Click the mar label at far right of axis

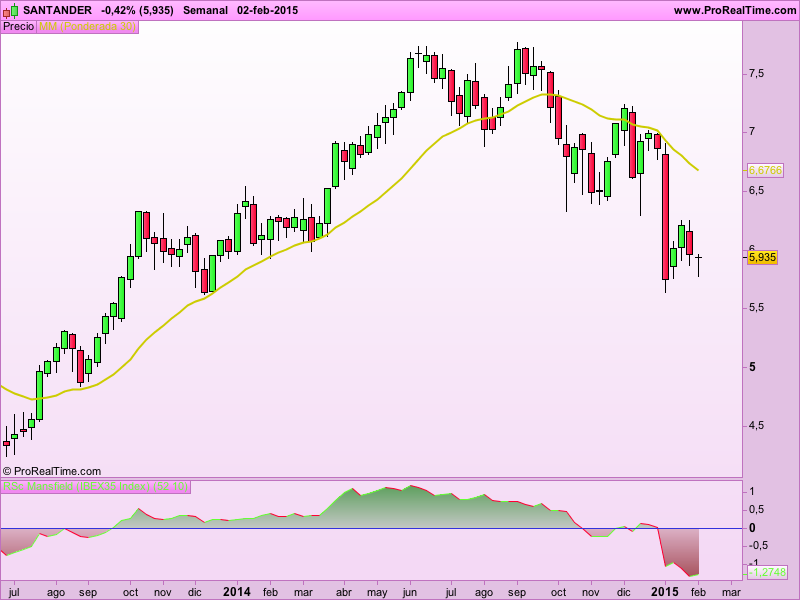click(x=732, y=592)
